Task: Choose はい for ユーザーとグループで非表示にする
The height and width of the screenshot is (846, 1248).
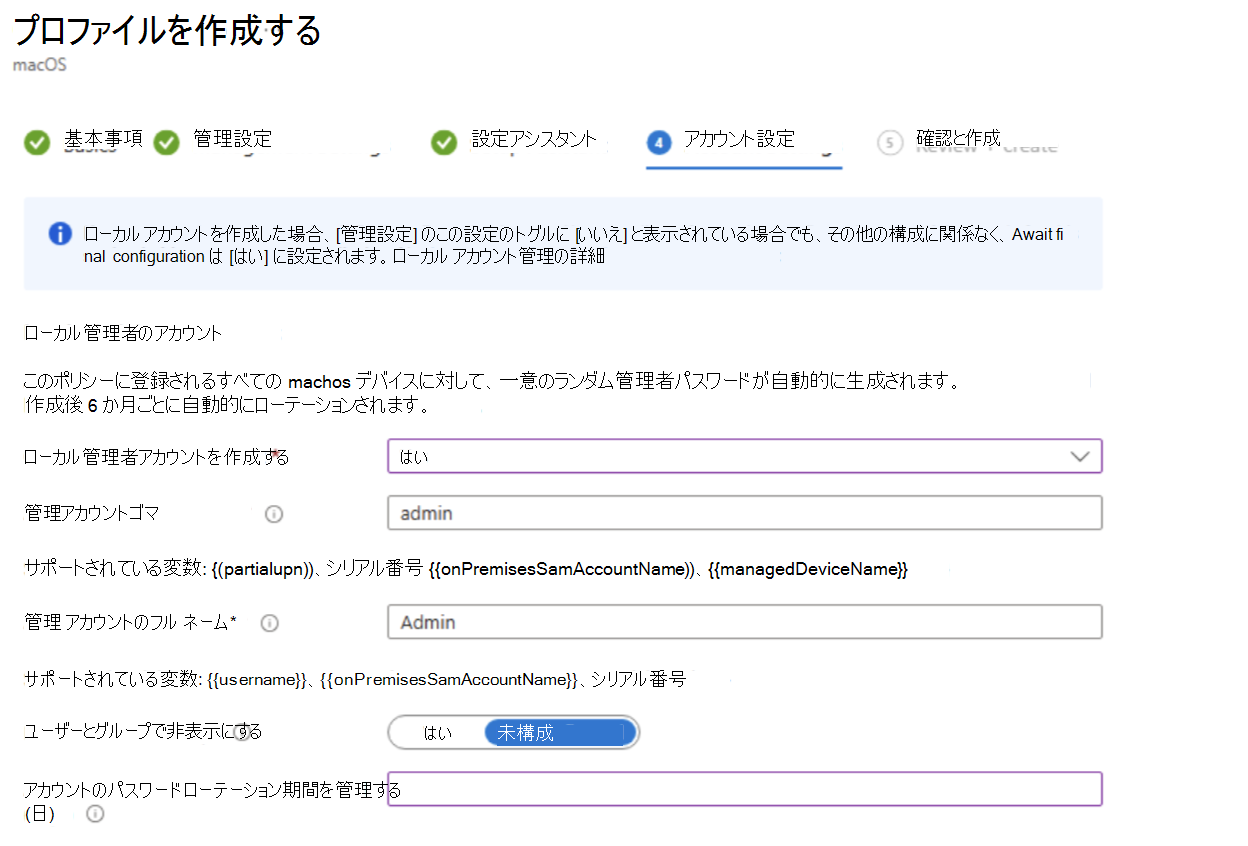Action: [437, 733]
